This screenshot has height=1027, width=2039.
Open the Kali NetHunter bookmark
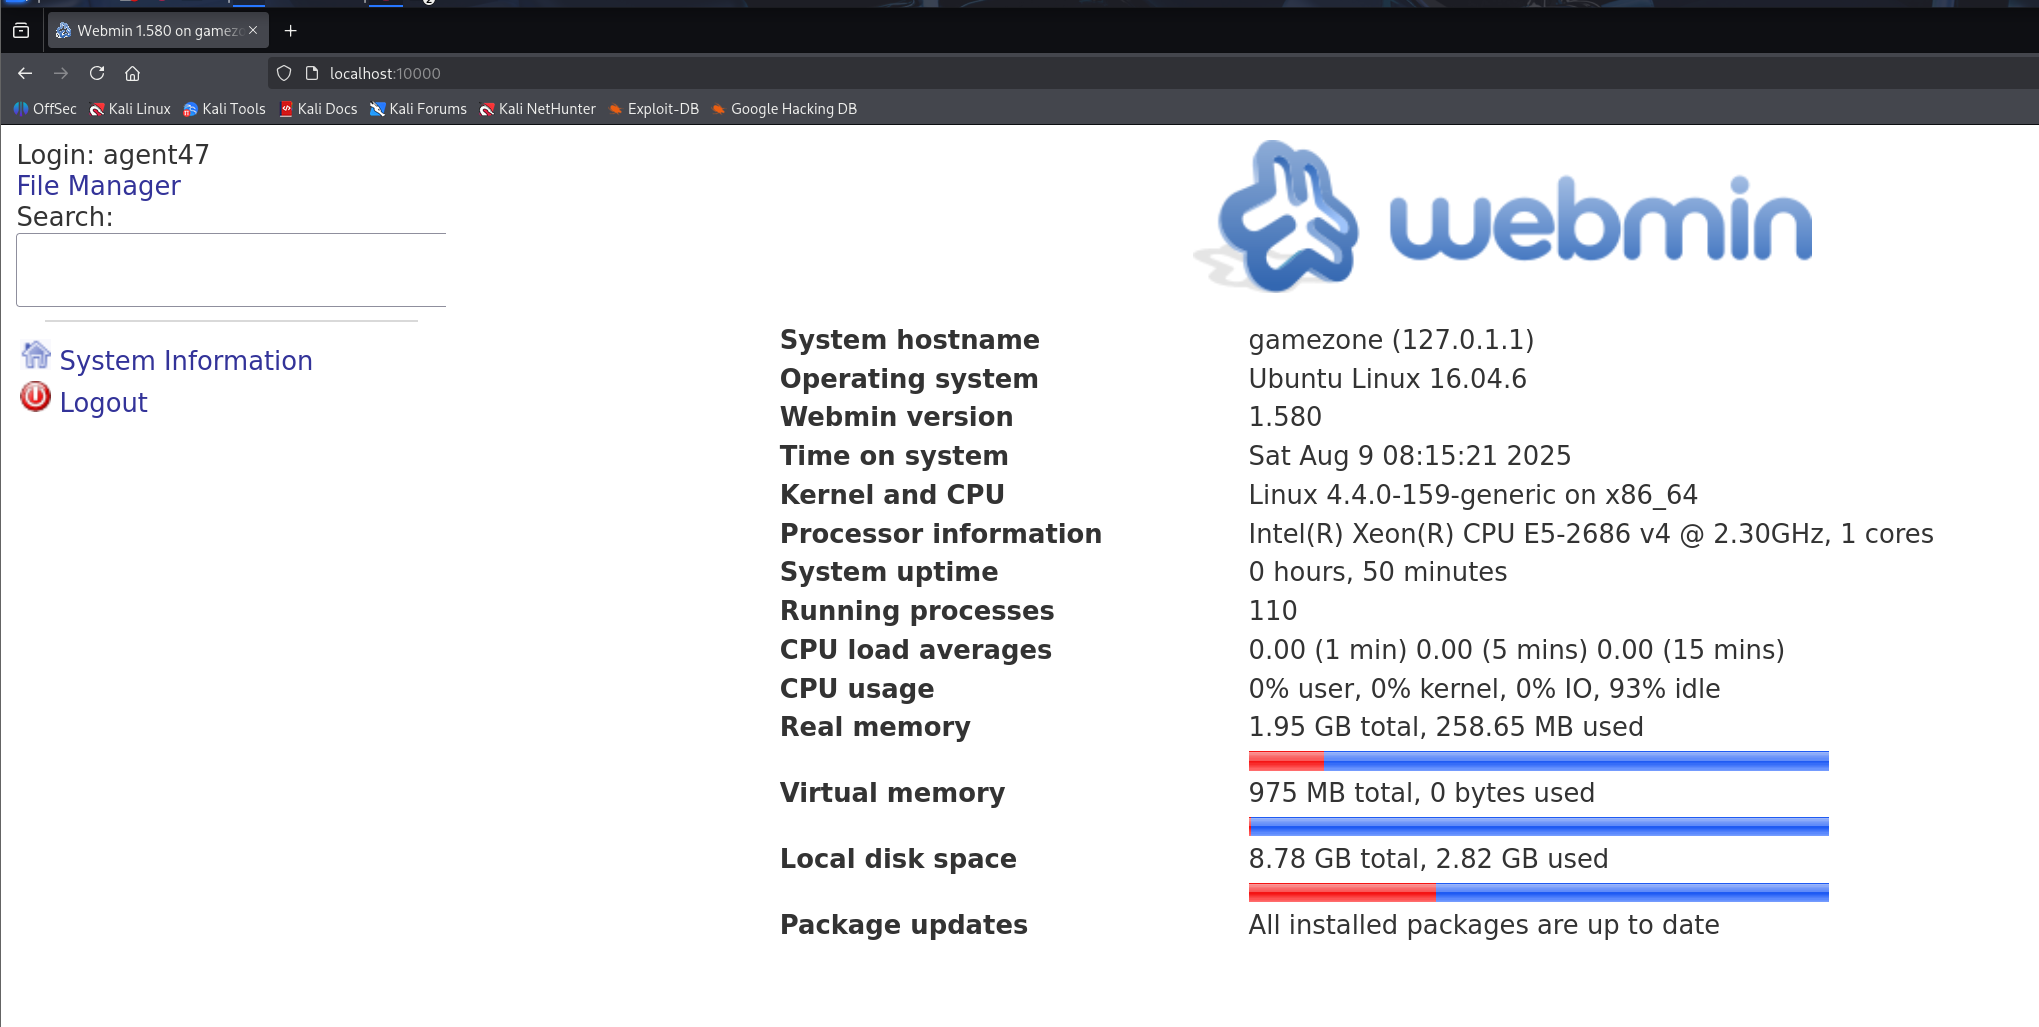pyautogui.click(x=537, y=109)
